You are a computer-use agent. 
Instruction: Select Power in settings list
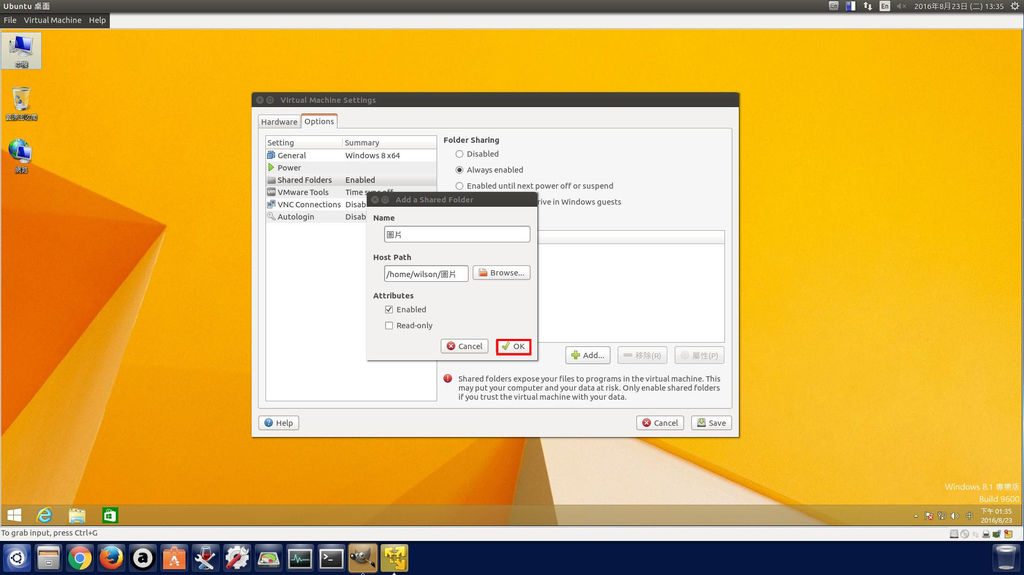351,168
